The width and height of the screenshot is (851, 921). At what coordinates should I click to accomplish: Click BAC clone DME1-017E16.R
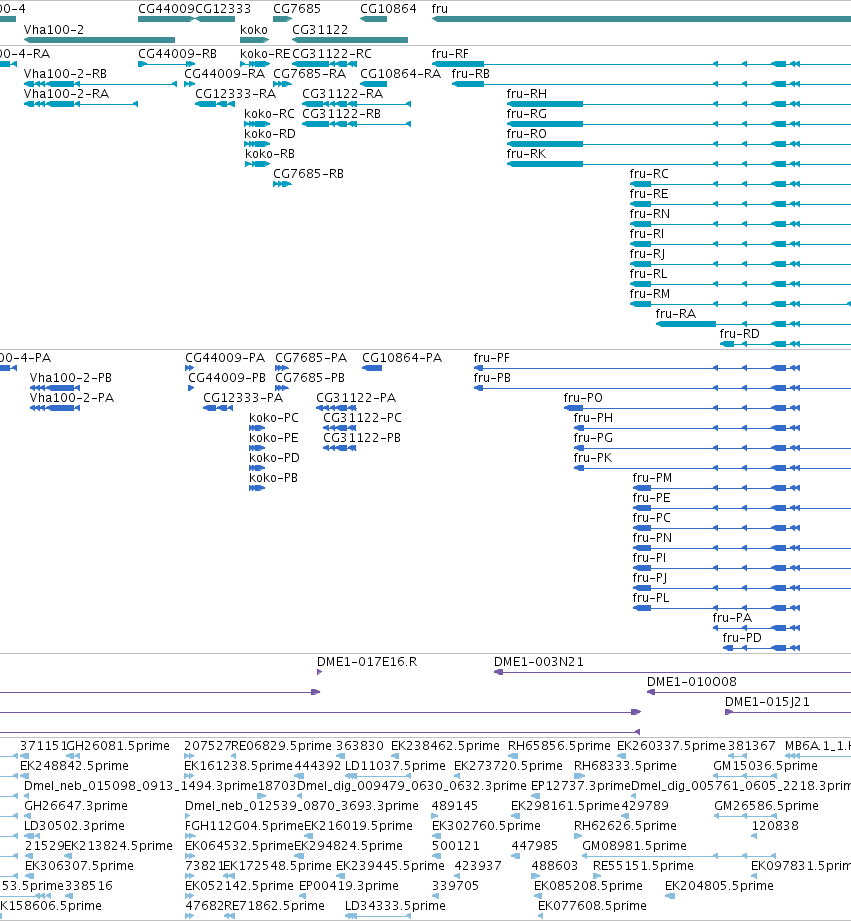pyautogui.click(x=367, y=662)
